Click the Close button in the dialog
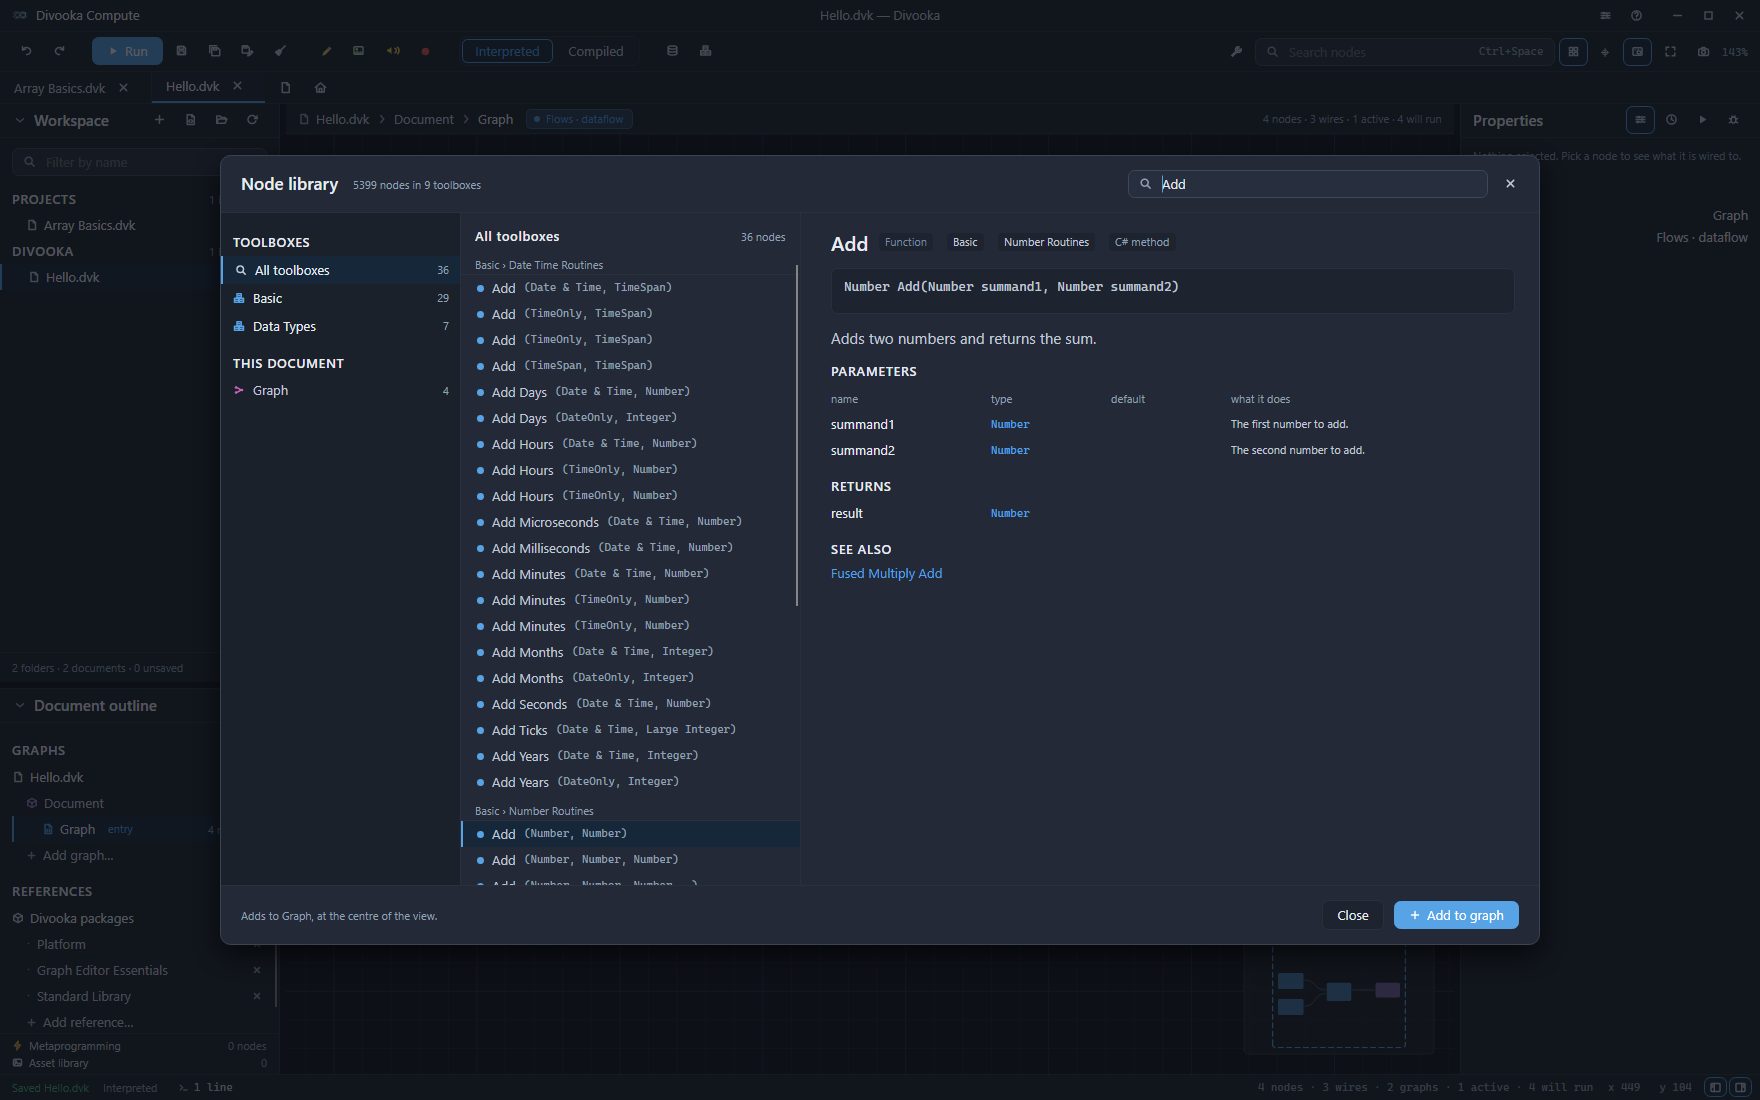 (1352, 915)
